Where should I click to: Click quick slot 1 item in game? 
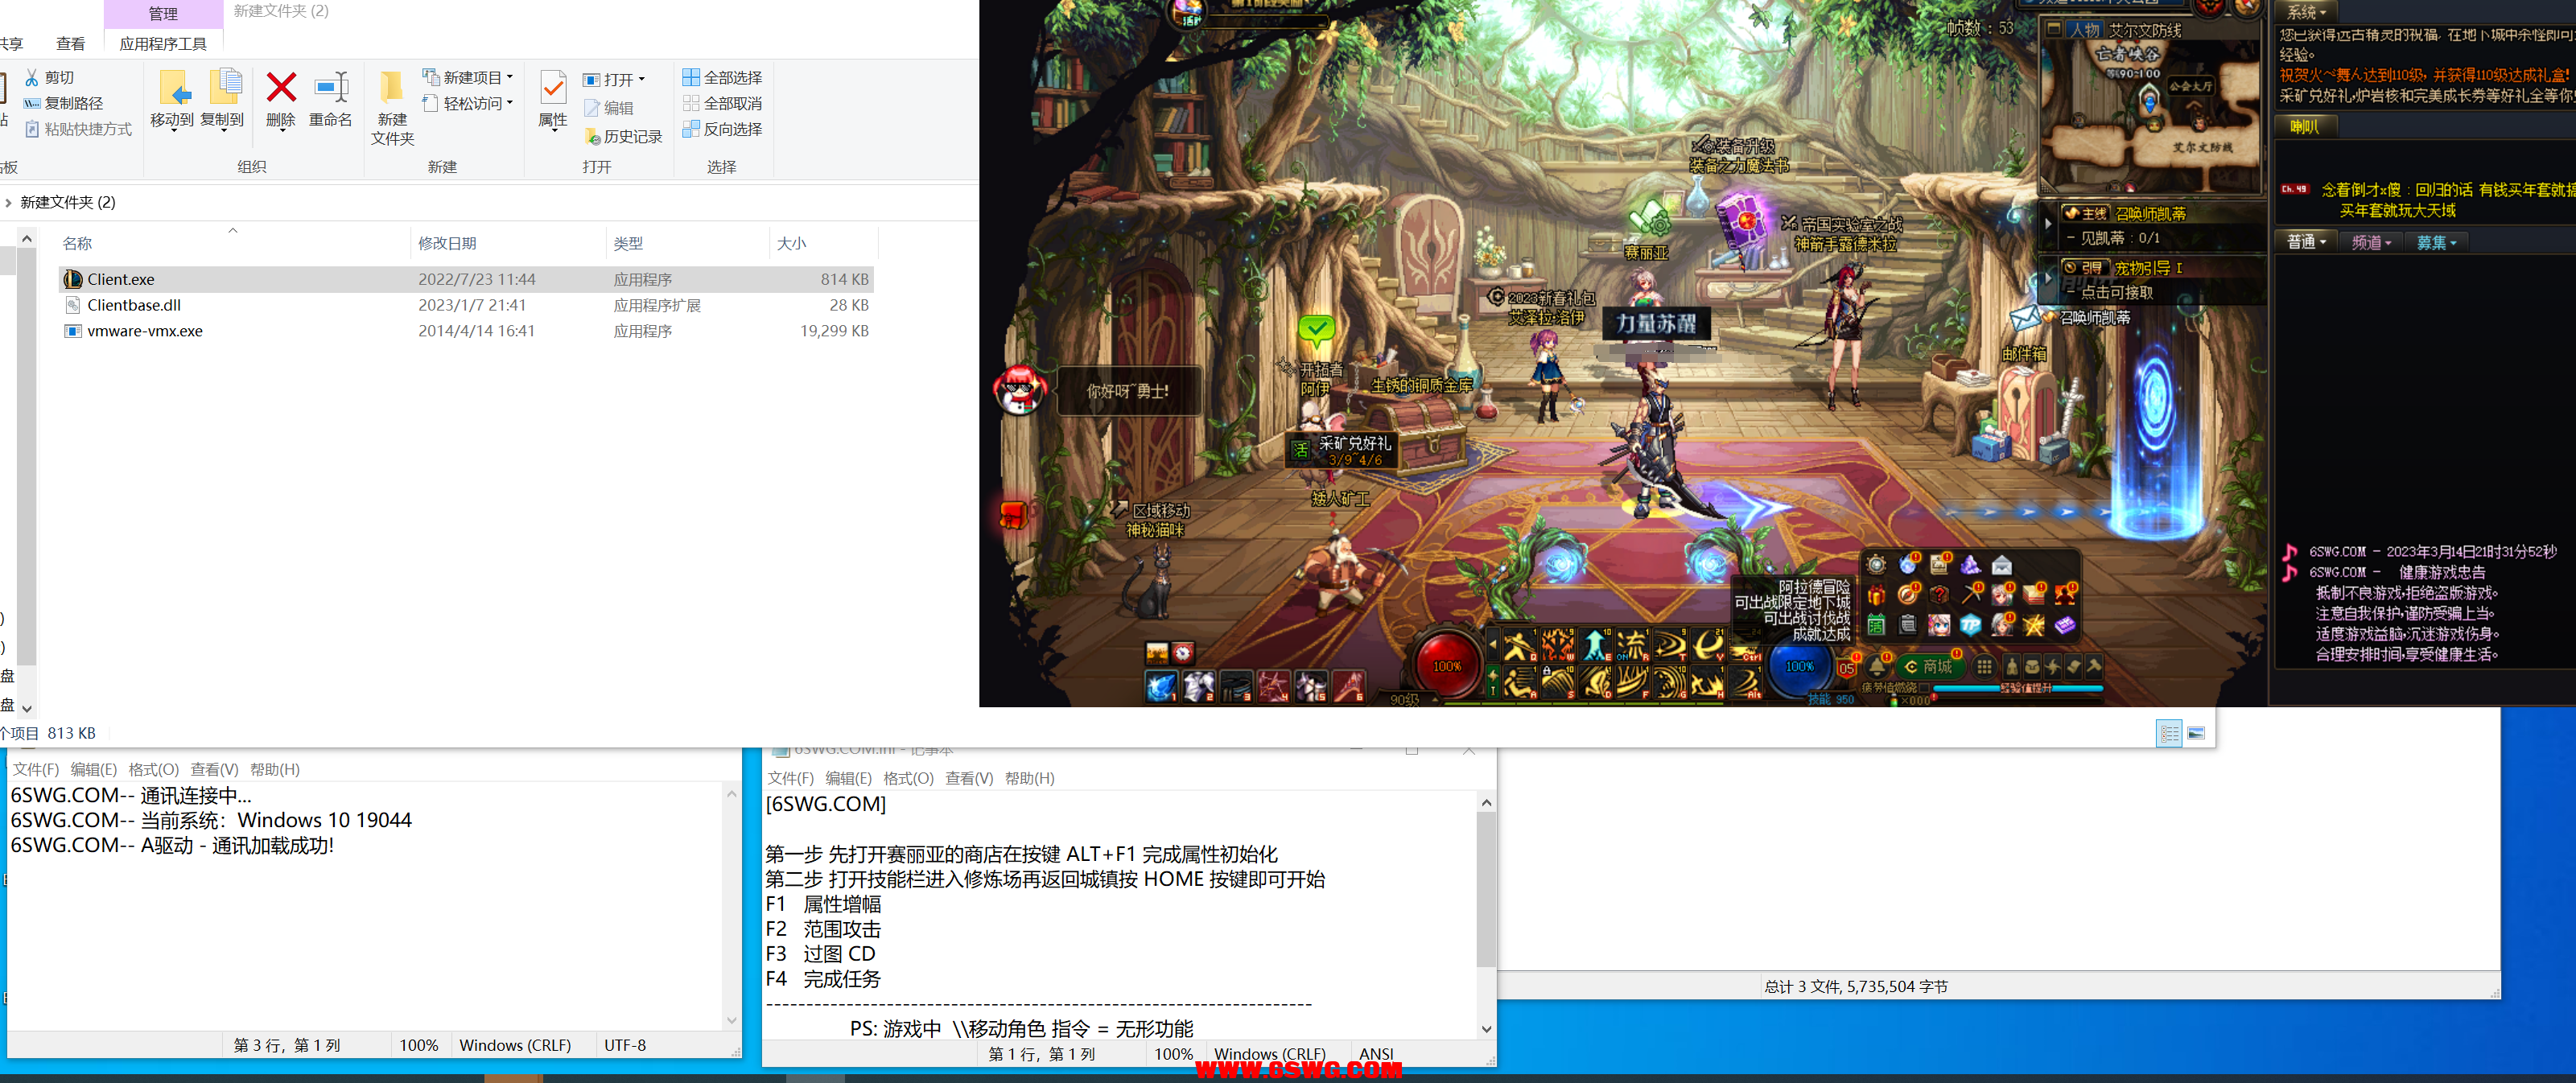[x=1162, y=686]
